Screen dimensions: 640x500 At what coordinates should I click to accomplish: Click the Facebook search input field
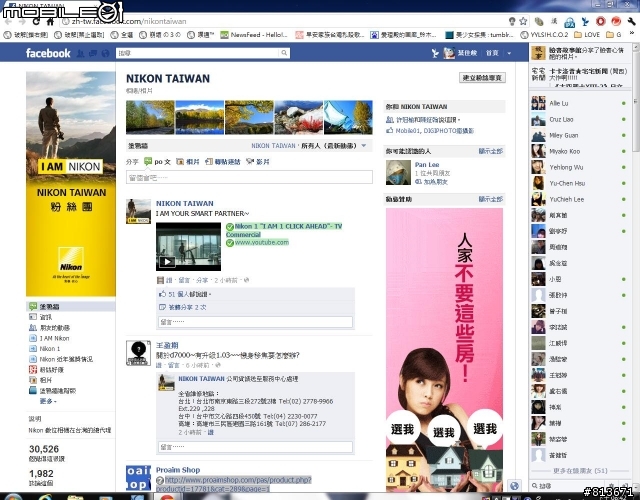(x=198, y=53)
